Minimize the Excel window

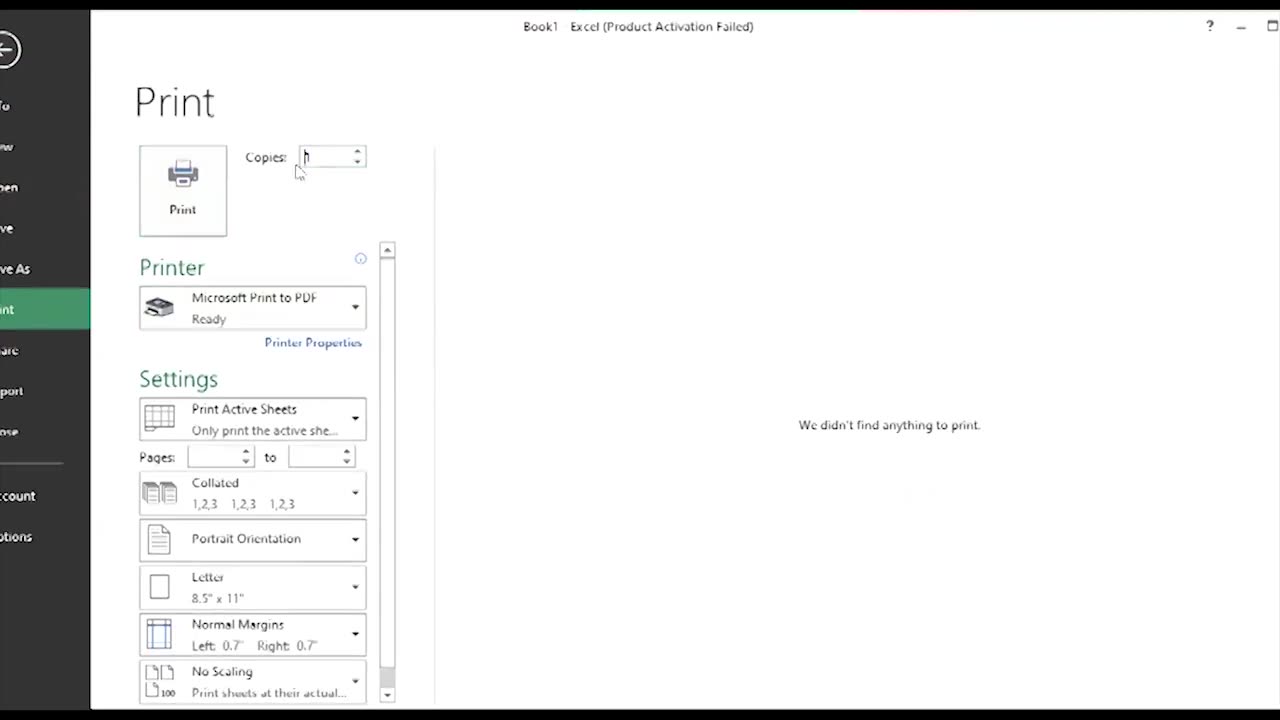(1241, 27)
